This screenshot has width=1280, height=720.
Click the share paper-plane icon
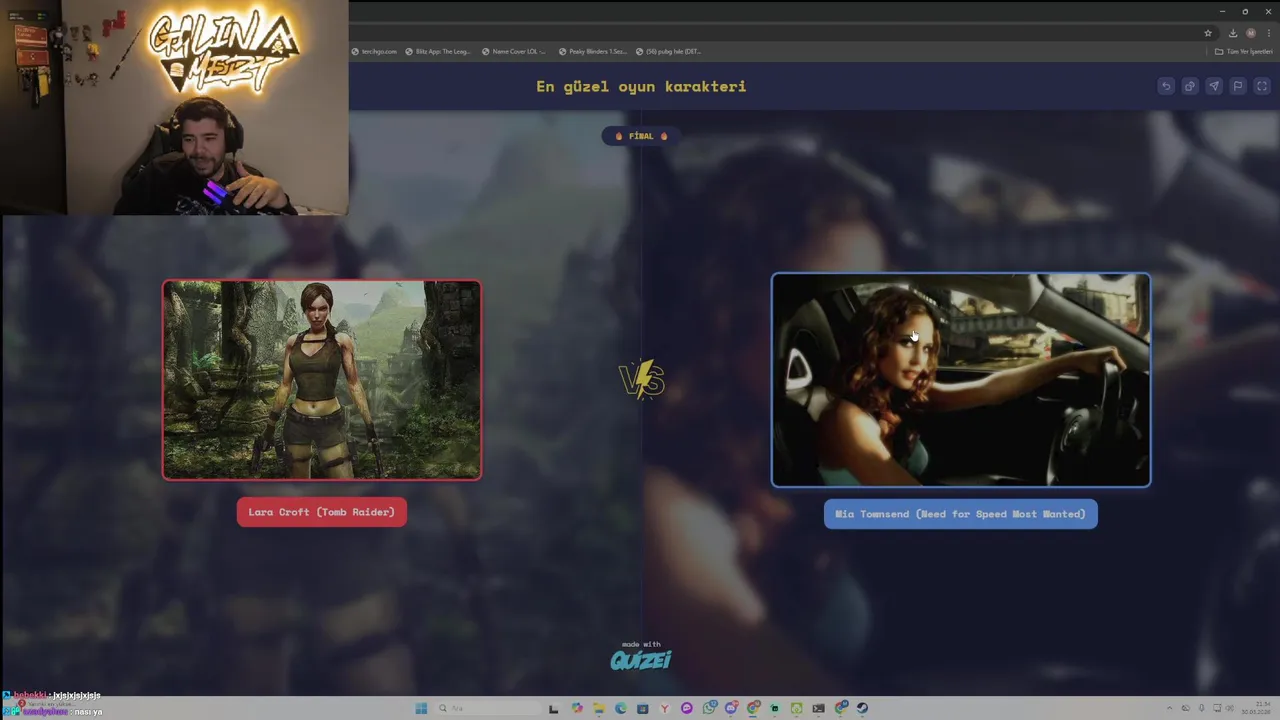pos(1214,86)
